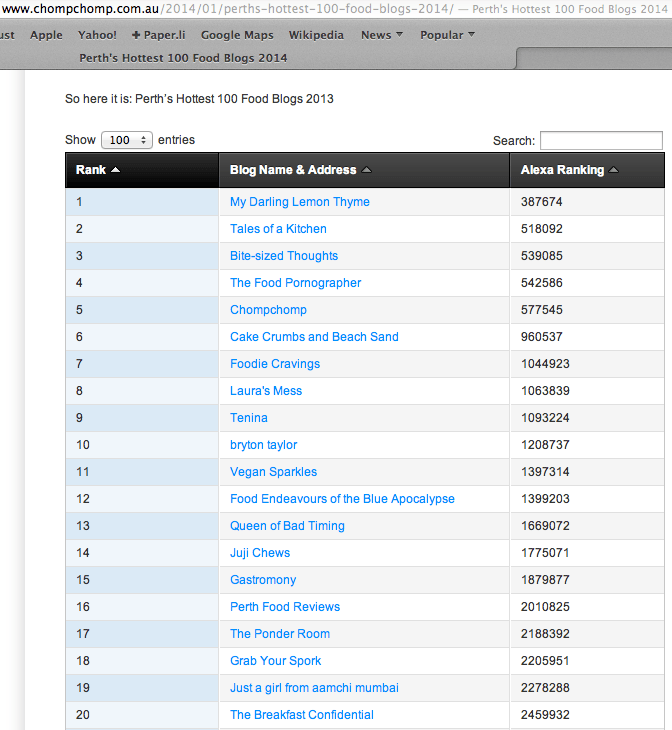Open the Wikipedia bookmark

point(316,35)
